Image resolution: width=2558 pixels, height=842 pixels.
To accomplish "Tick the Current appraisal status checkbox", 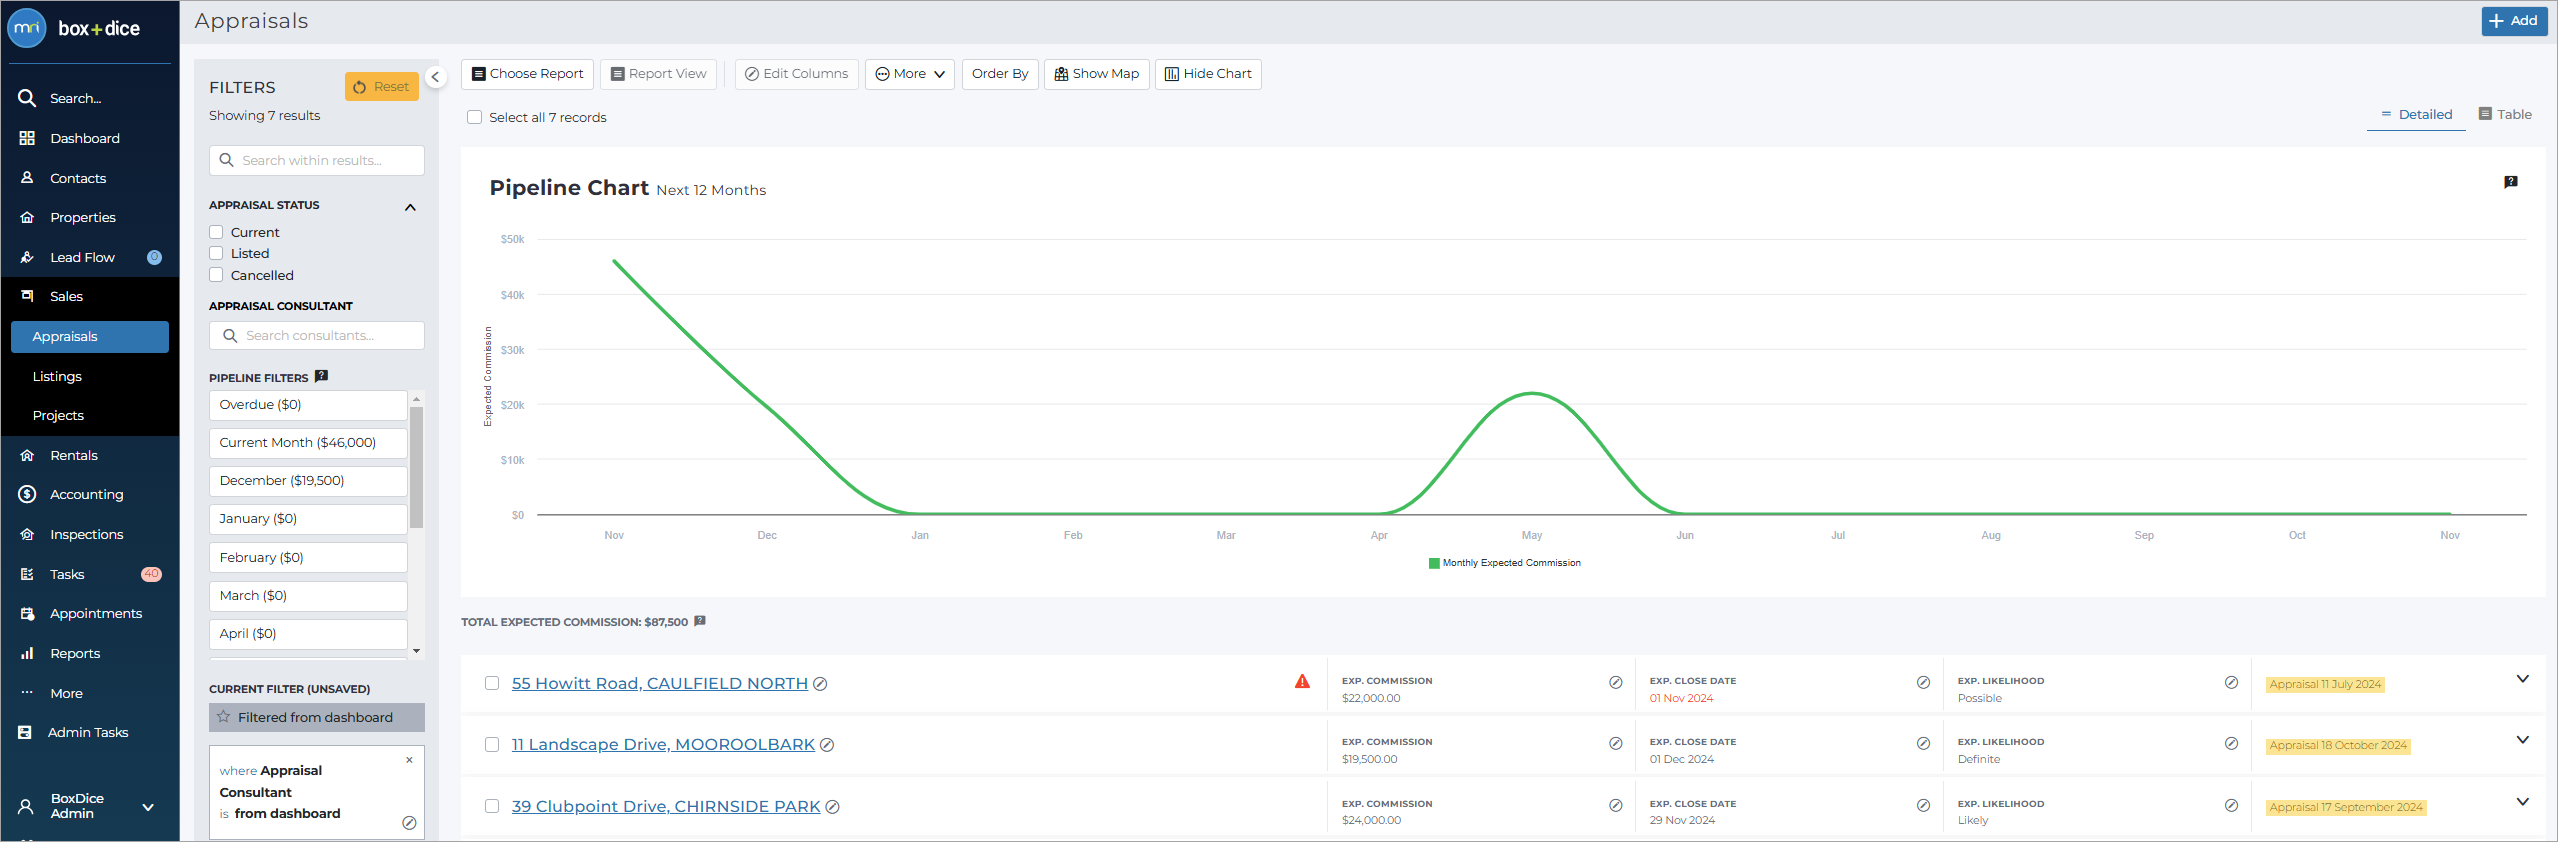I will point(216,232).
